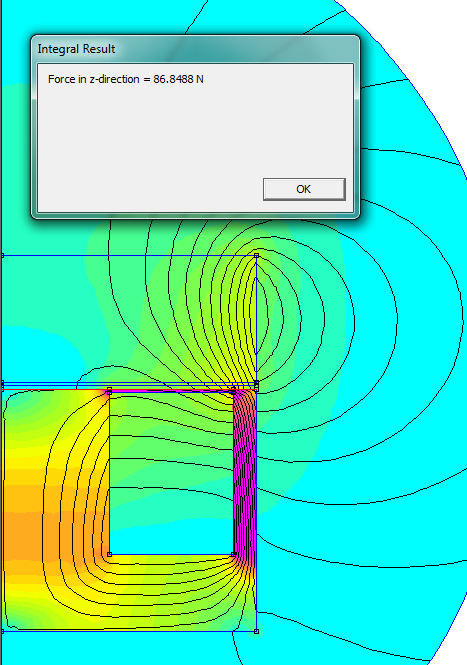Click the thin air gap between core and upper block
The height and width of the screenshot is (665, 467).
click(x=127, y=386)
